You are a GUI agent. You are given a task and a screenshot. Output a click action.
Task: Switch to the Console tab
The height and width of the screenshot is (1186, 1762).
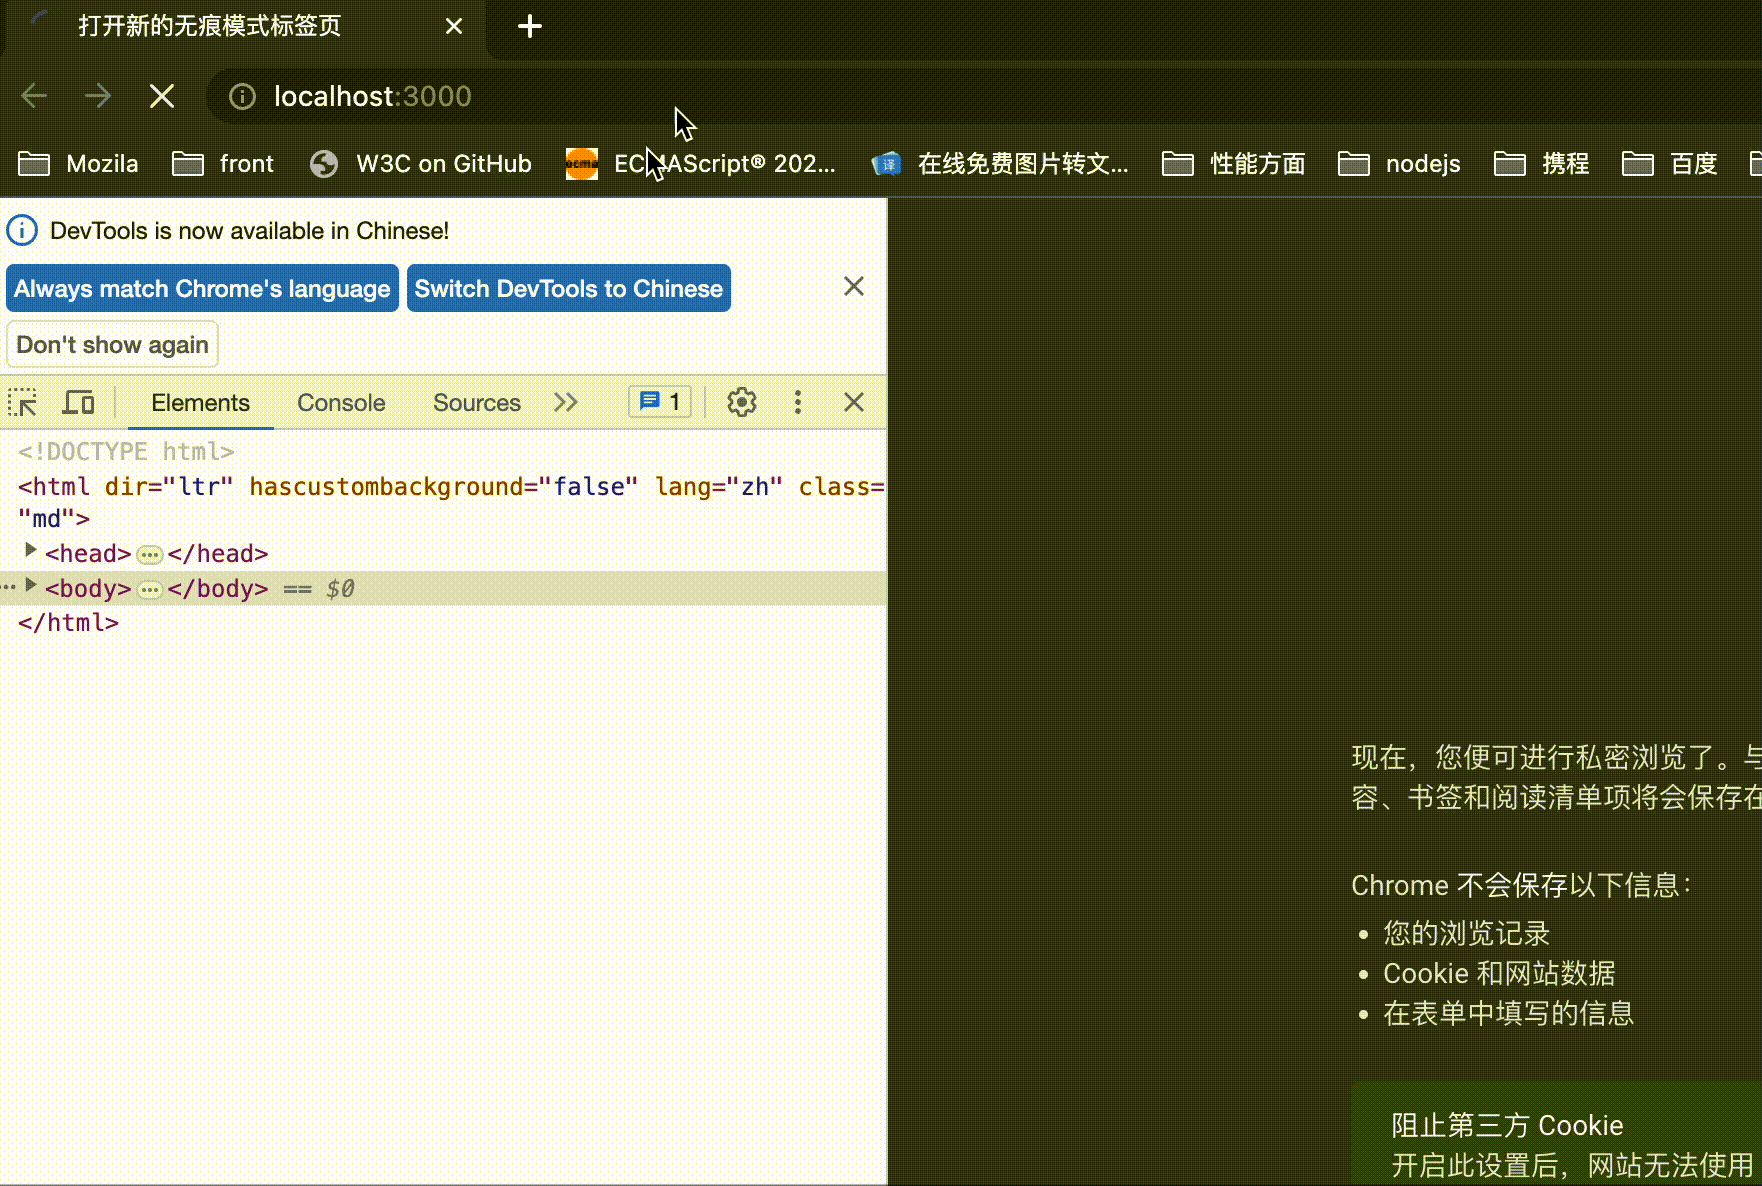point(341,402)
